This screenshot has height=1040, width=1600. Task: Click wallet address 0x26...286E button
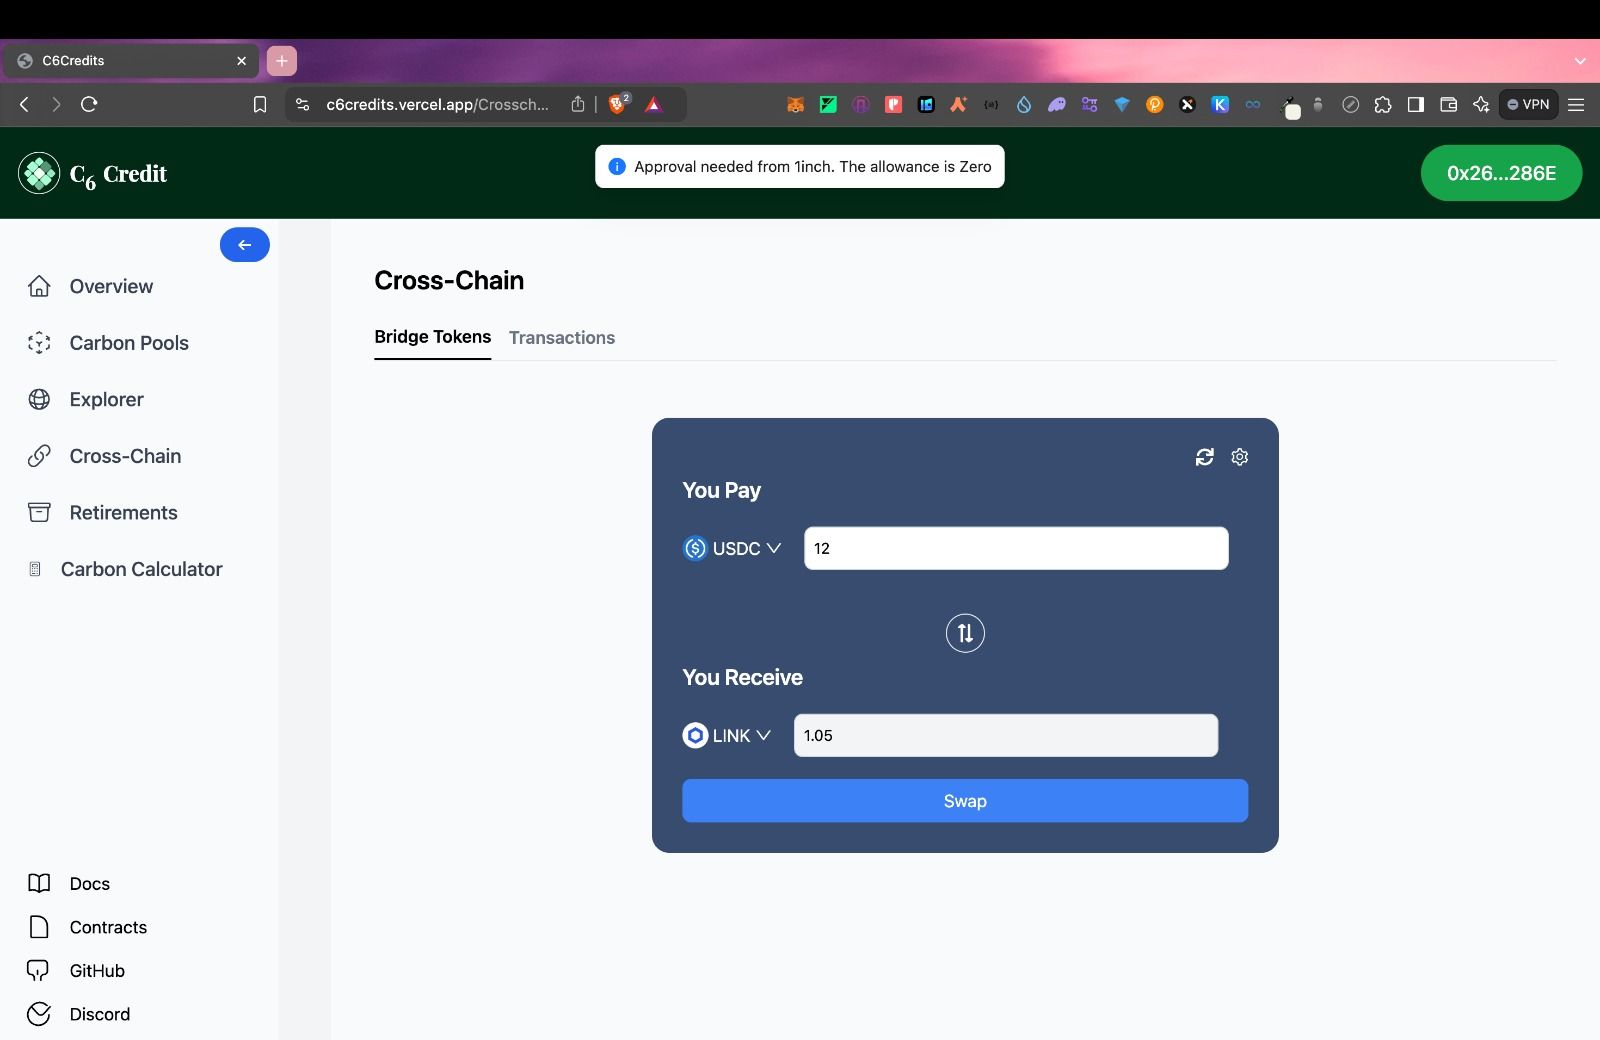1501,173
